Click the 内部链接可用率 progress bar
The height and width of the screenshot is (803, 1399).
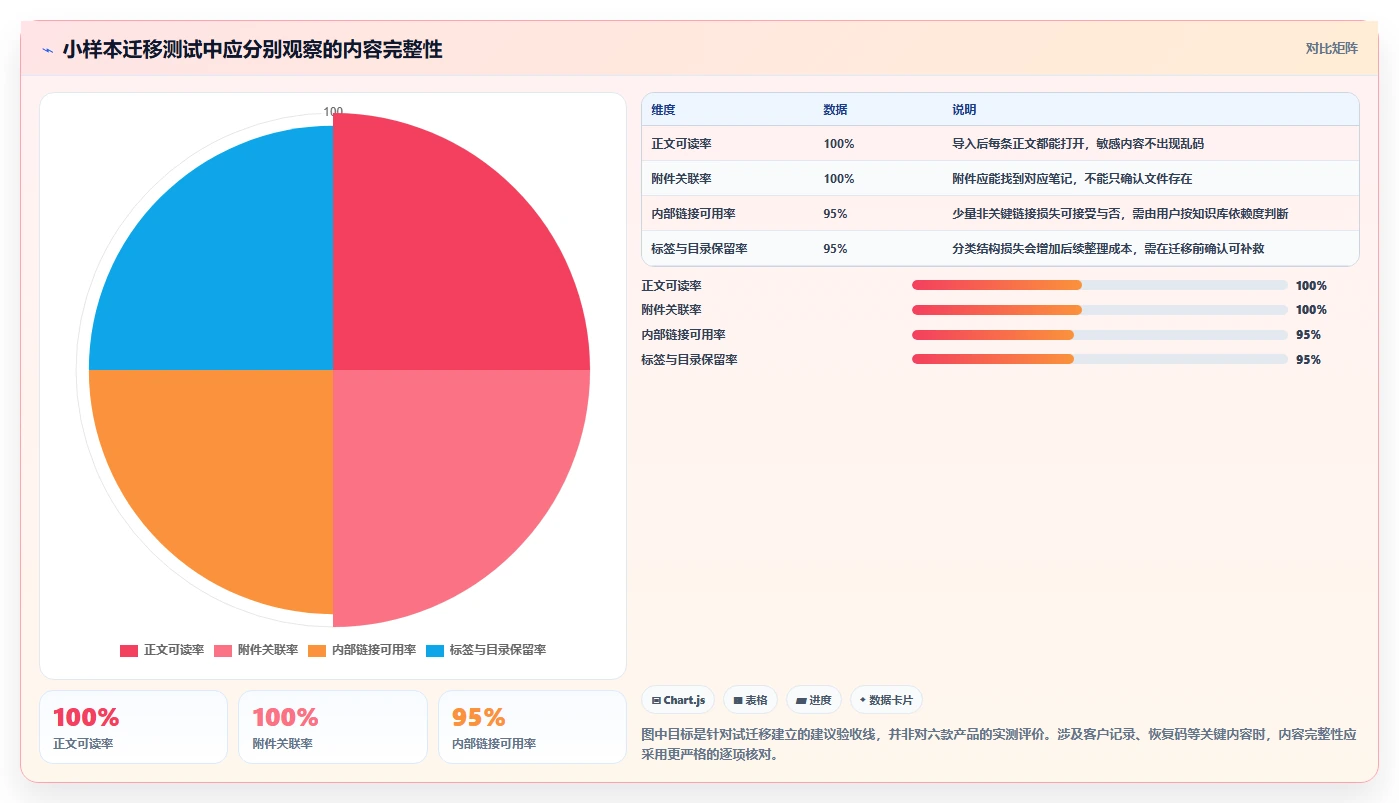1100,334
